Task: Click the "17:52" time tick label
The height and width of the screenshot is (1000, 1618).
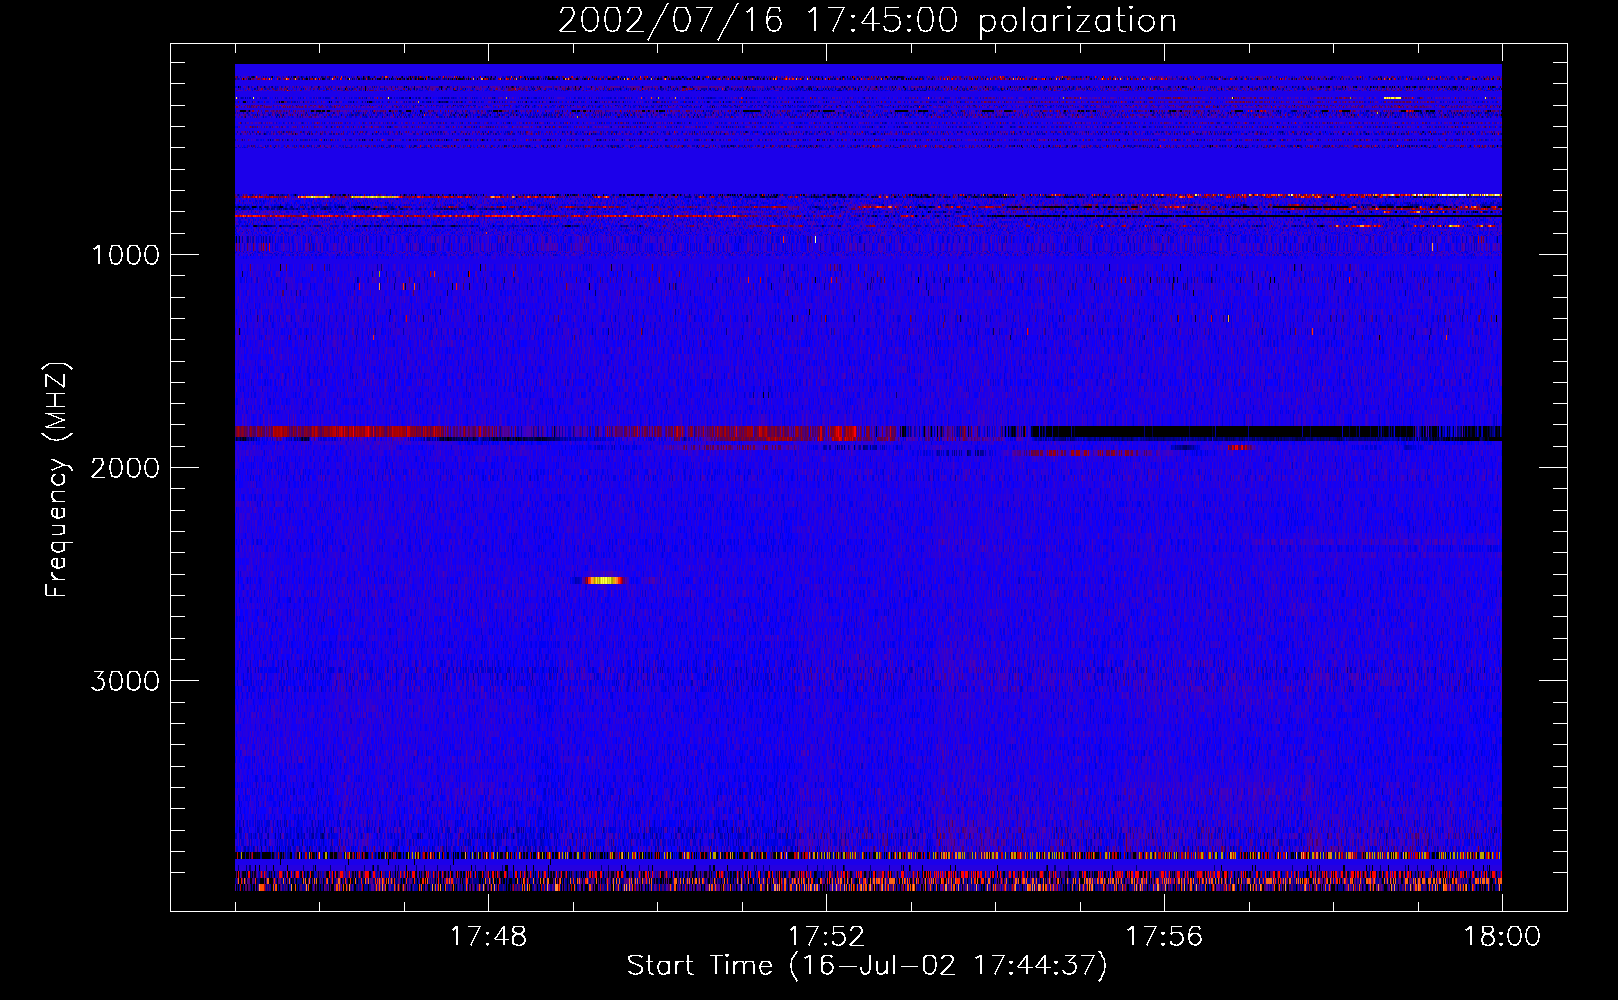Action: pos(826,937)
